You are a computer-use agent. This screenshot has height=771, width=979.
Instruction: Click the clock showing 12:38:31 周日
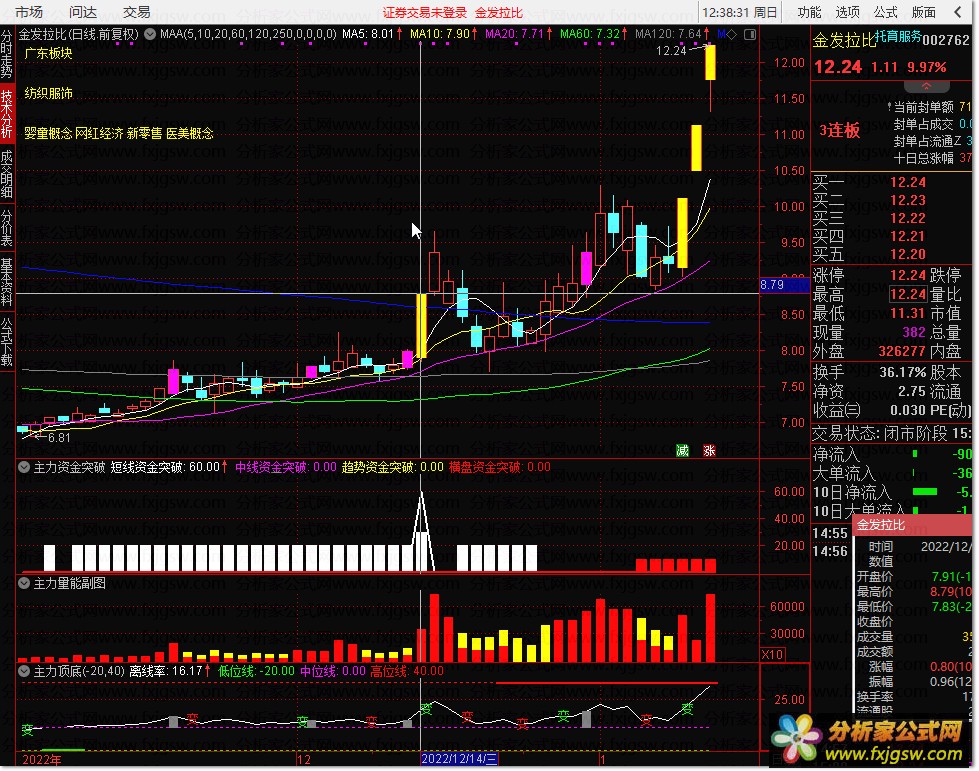pos(739,12)
